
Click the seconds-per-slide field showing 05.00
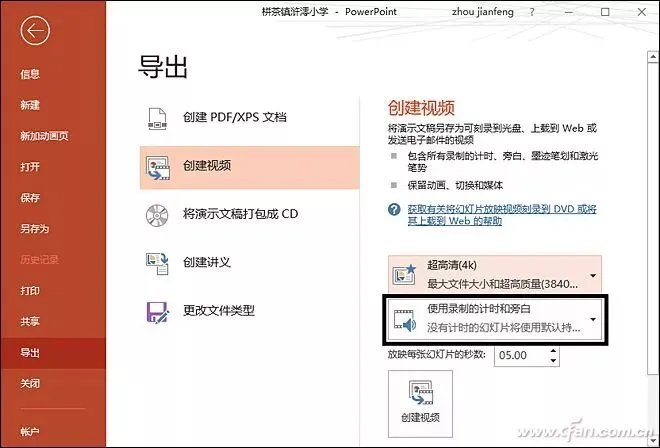[x=521, y=355]
